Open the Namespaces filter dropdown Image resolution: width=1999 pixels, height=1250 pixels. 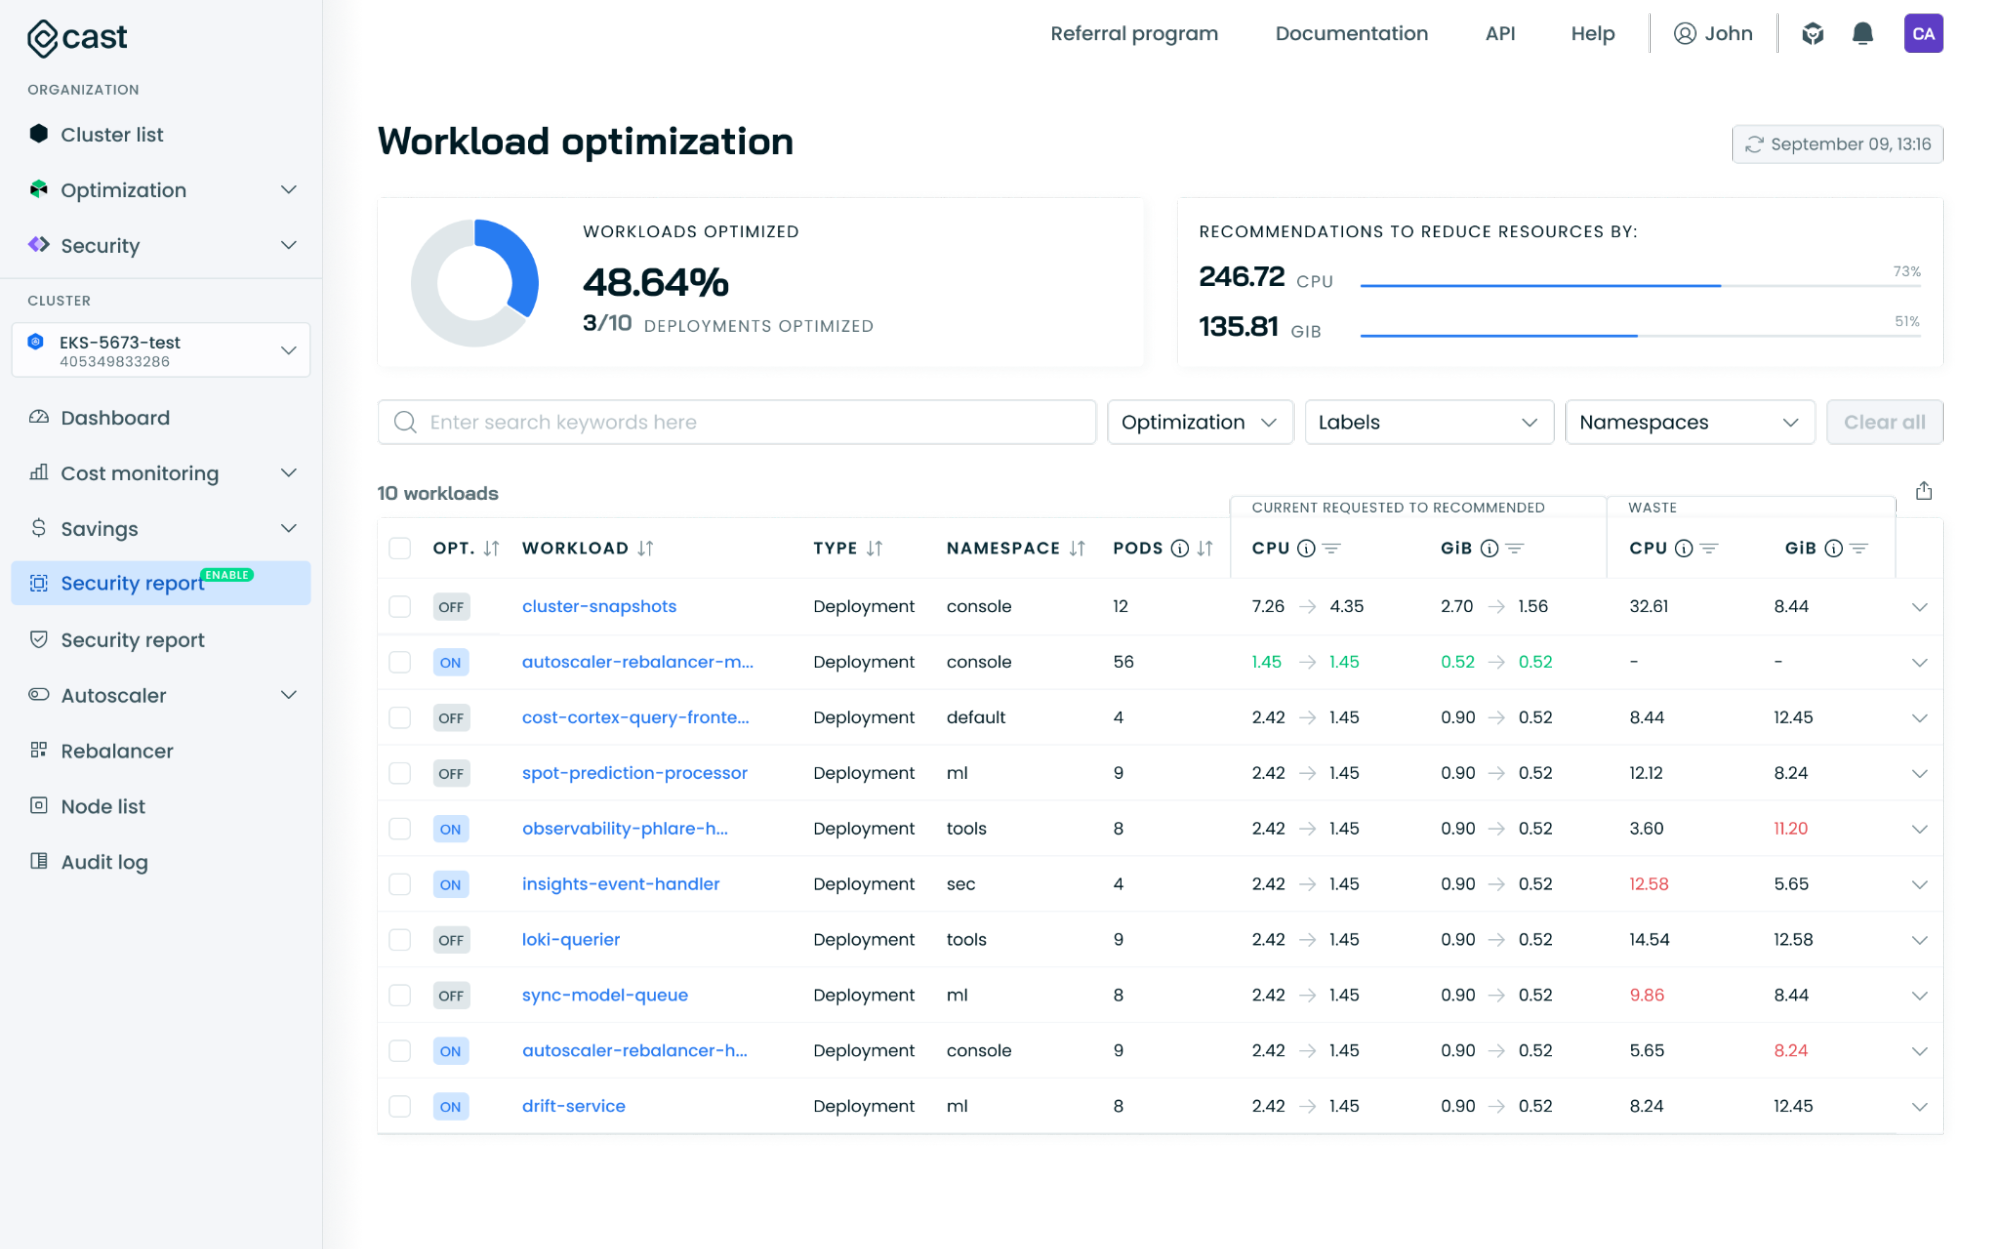pyautogui.click(x=1689, y=422)
